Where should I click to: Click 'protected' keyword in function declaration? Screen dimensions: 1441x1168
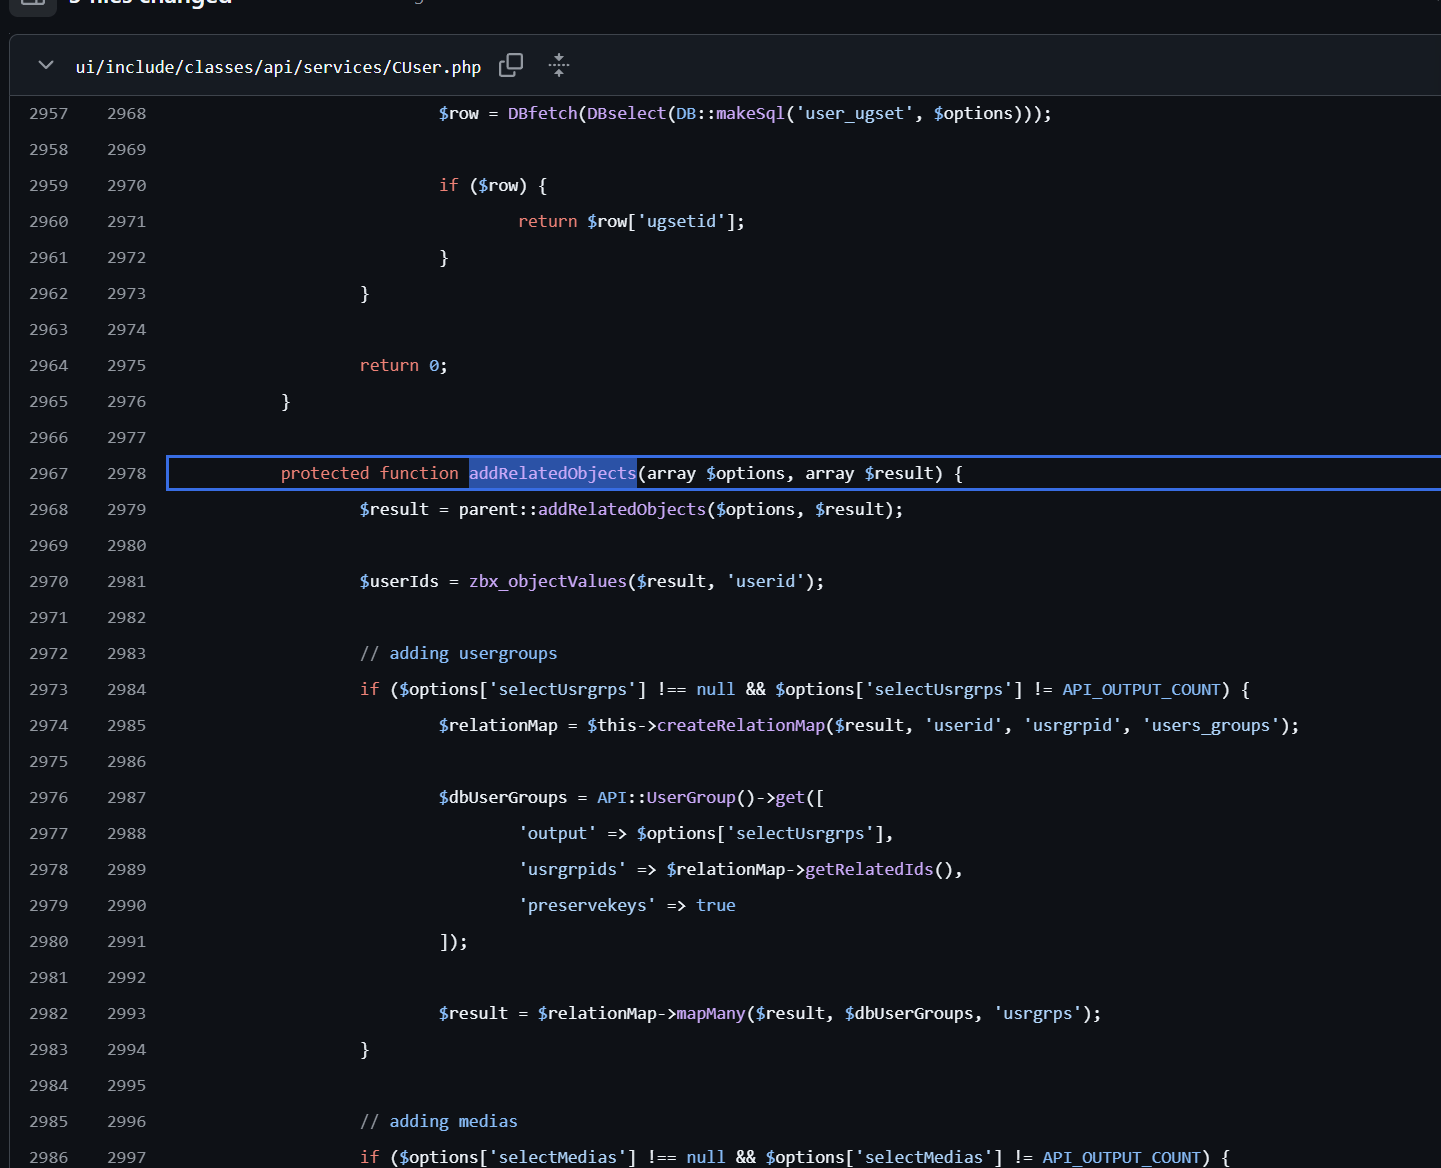[325, 473]
